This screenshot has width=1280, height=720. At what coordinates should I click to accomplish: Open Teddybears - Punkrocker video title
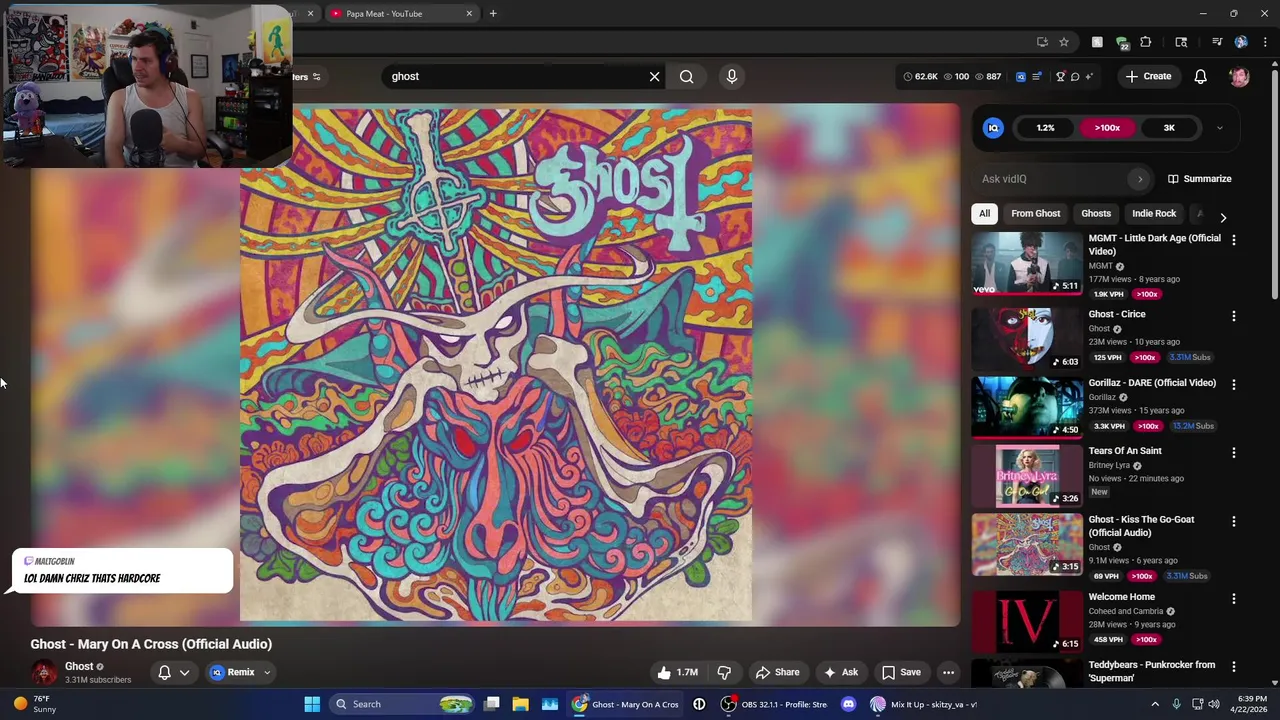point(1152,671)
